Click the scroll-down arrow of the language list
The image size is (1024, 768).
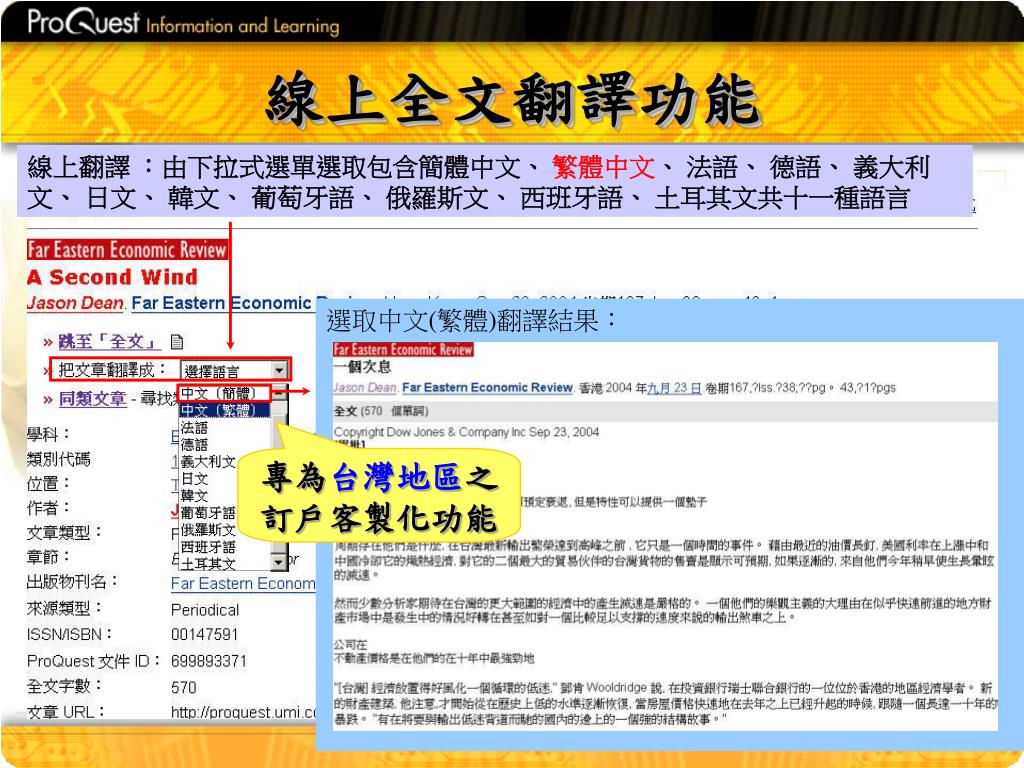coord(280,562)
